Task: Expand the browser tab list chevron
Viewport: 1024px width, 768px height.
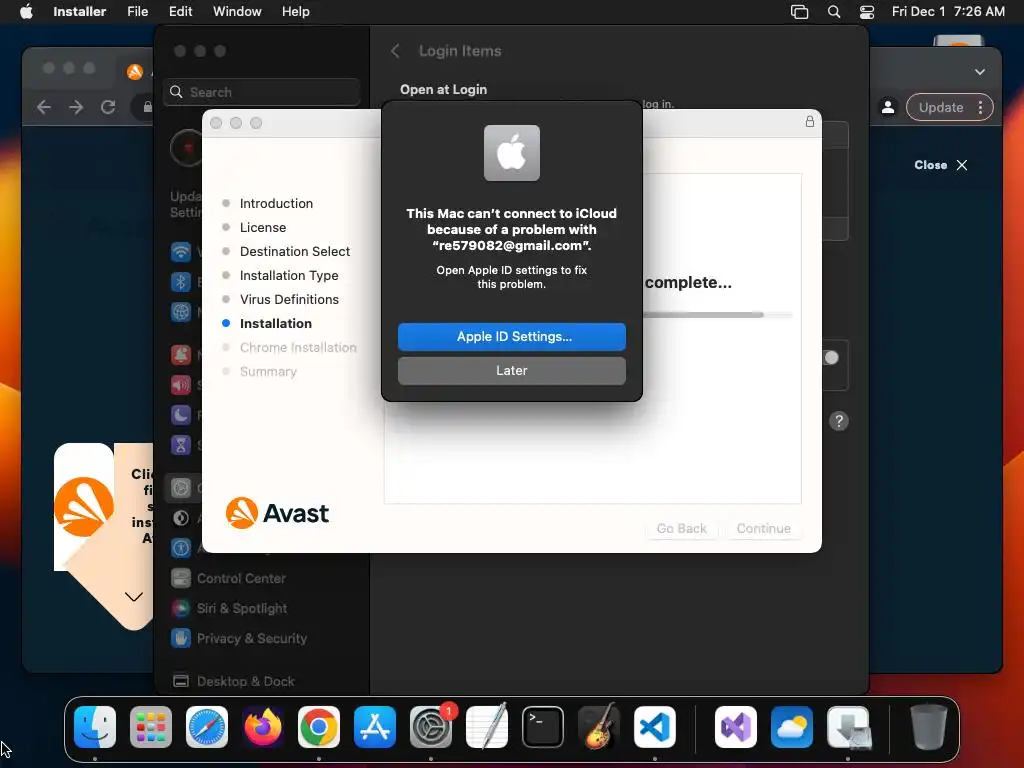Action: [980, 72]
